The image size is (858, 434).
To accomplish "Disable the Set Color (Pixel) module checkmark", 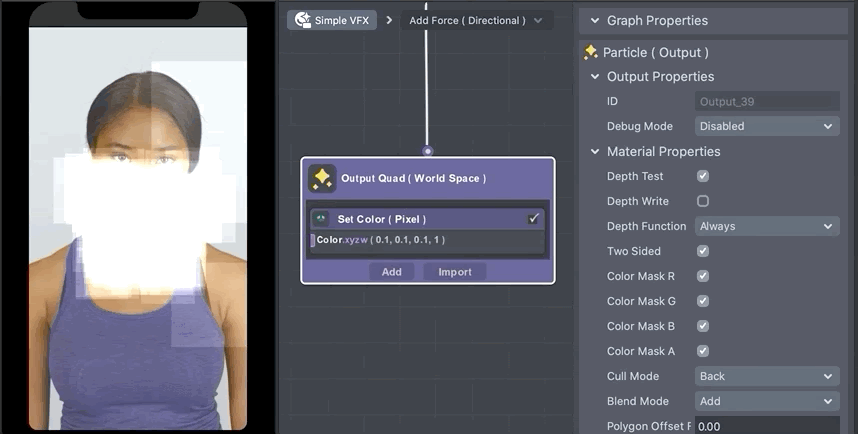I will click(x=534, y=219).
